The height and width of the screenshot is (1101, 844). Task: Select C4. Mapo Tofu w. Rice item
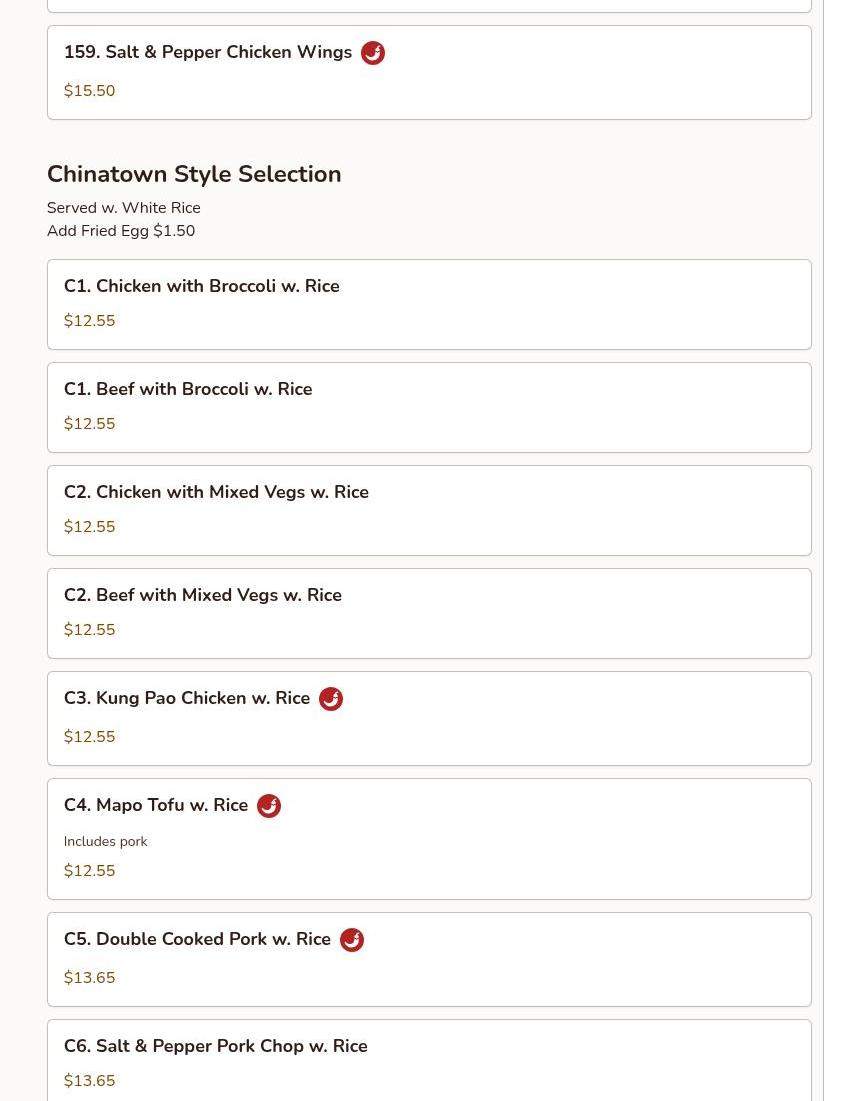pyautogui.click(x=429, y=839)
